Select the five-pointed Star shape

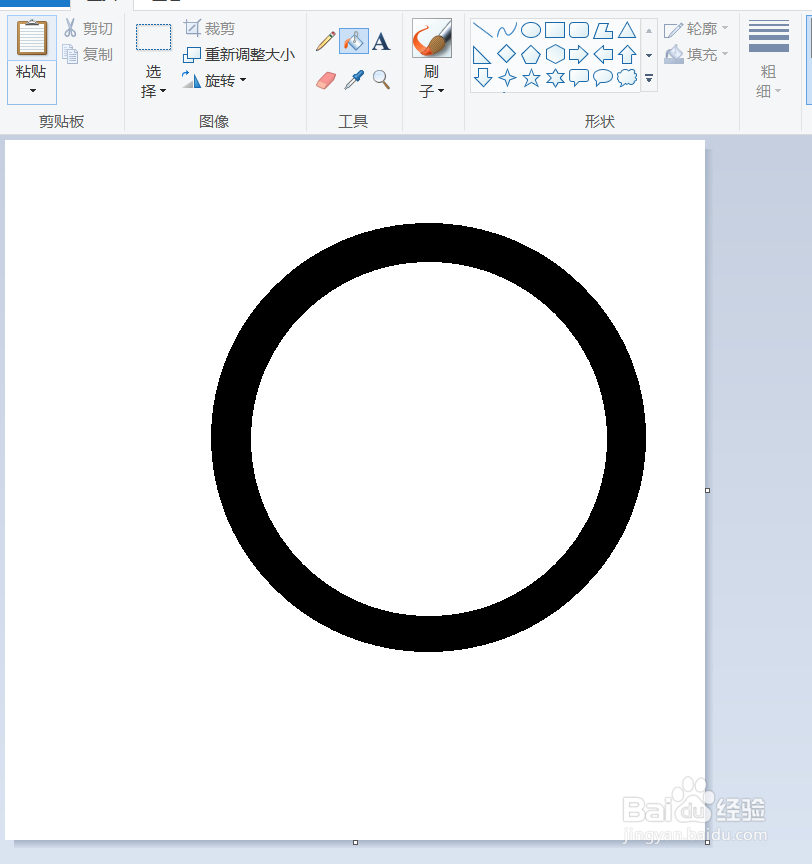531,79
